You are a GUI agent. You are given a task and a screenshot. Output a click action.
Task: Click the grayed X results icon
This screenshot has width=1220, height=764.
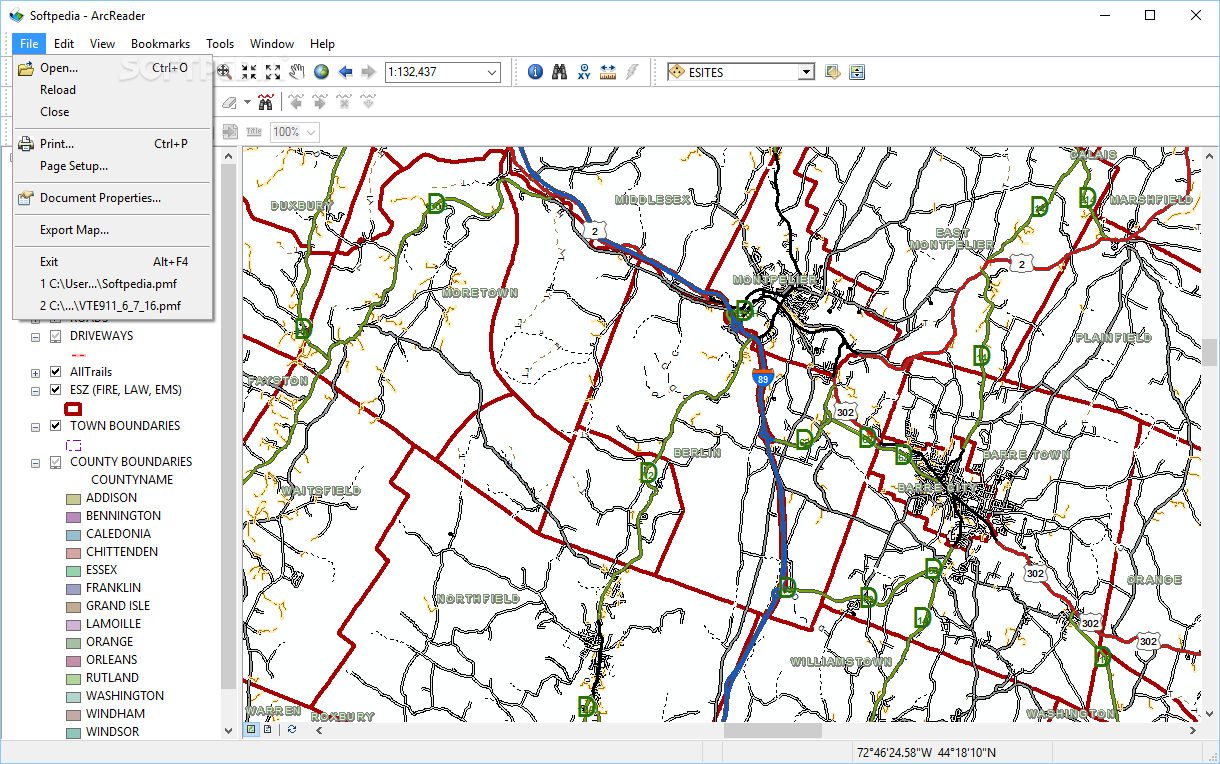pyautogui.click(x=344, y=102)
